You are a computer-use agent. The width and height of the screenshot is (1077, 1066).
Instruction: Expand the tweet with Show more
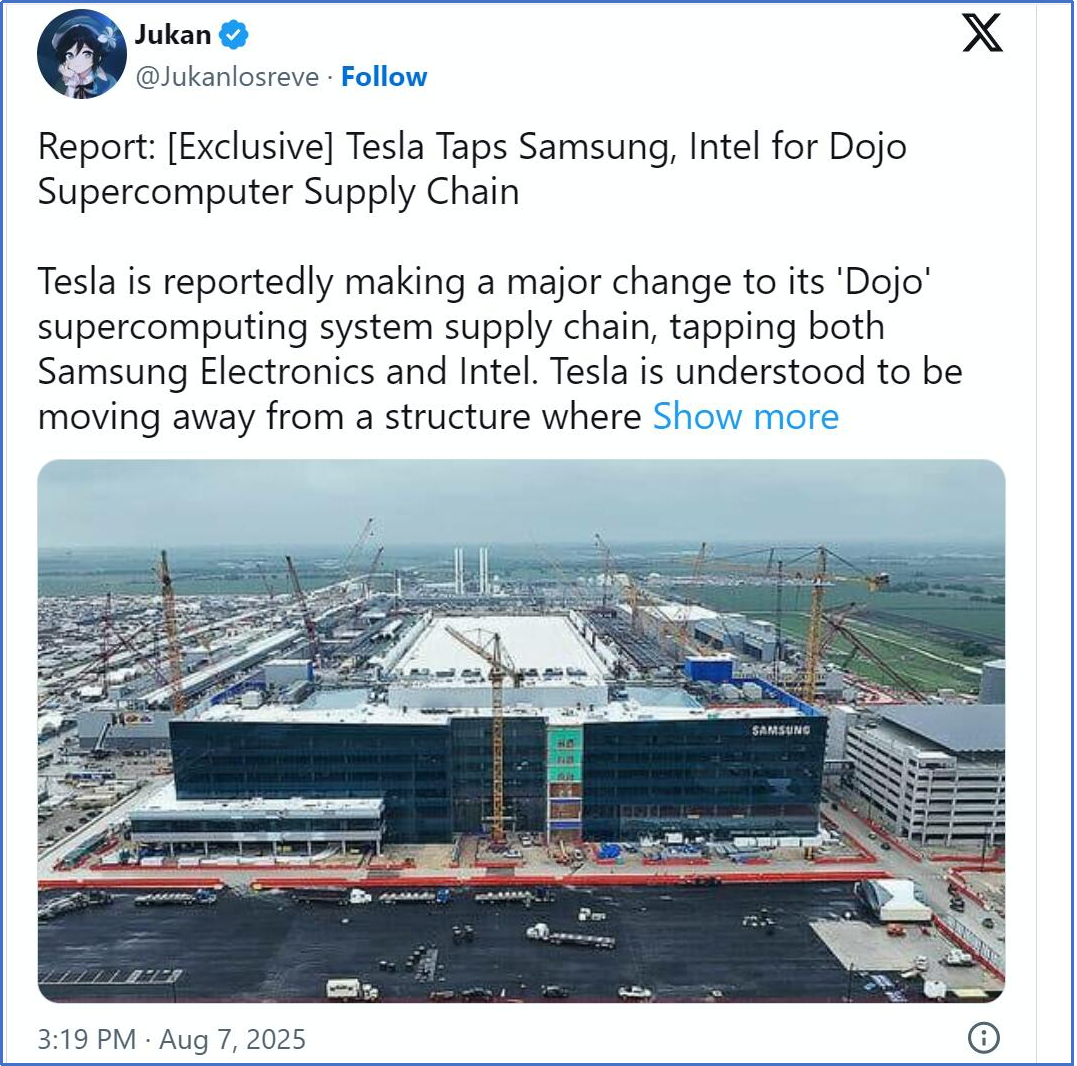tap(745, 416)
